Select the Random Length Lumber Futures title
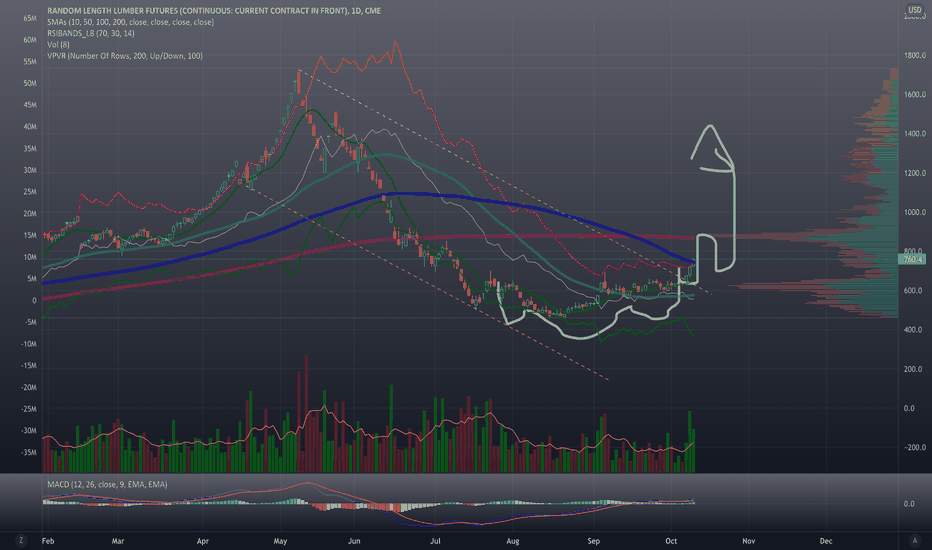The height and width of the screenshot is (550, 932). (x=214, y=11)
